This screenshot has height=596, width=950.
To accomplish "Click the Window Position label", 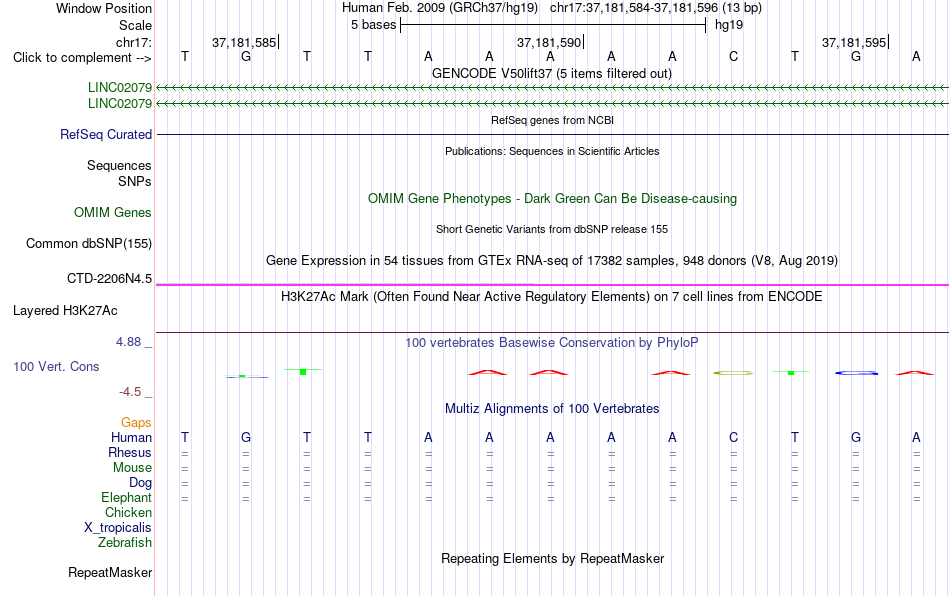I will [x=104, y=8].
